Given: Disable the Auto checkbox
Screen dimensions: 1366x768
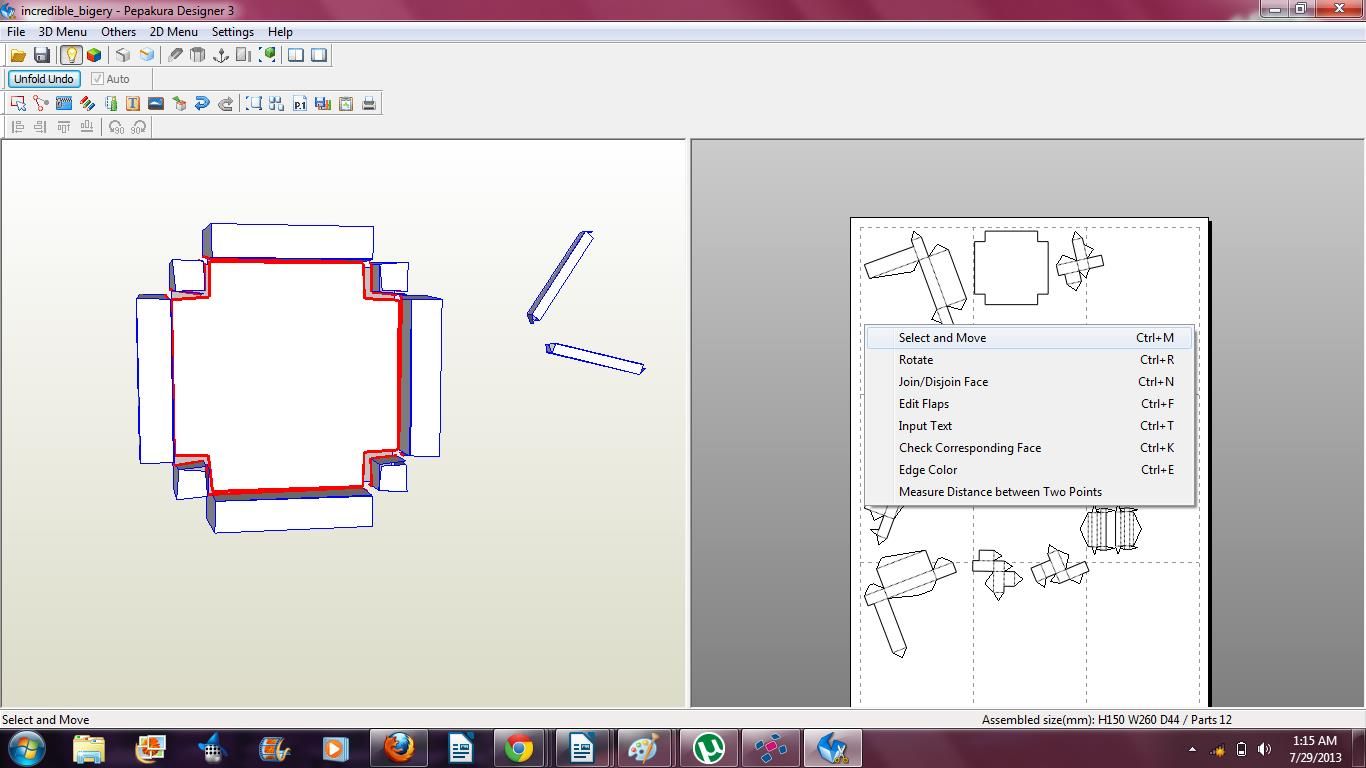Looking at the screenshot, I should point(97,79).
